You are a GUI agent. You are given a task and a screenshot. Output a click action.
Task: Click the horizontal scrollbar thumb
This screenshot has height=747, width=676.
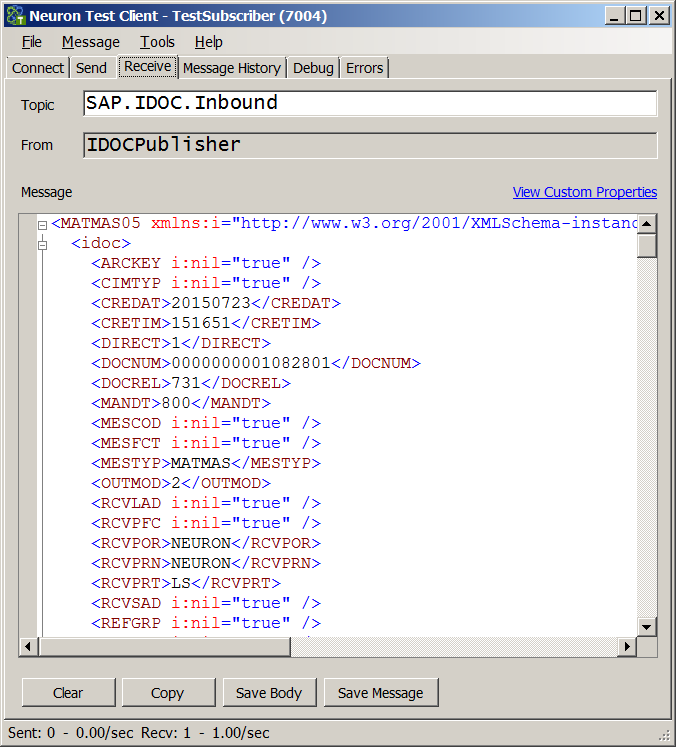(x=164, y=646)
